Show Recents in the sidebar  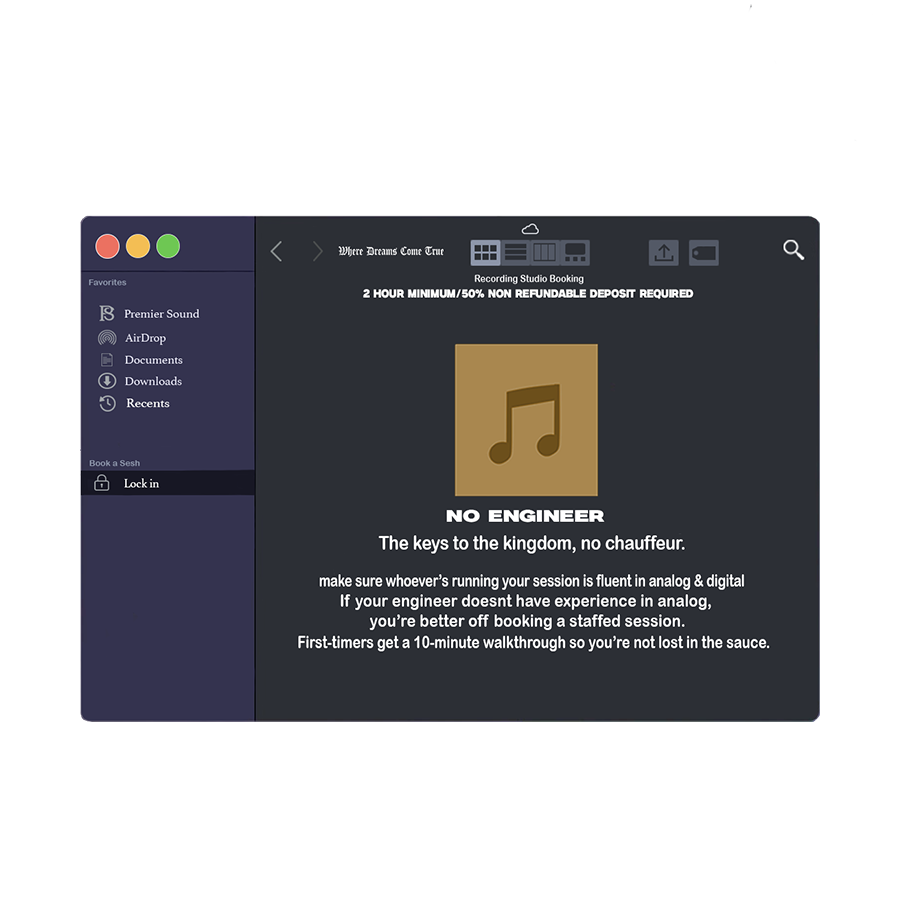click(x=147, y=404)
